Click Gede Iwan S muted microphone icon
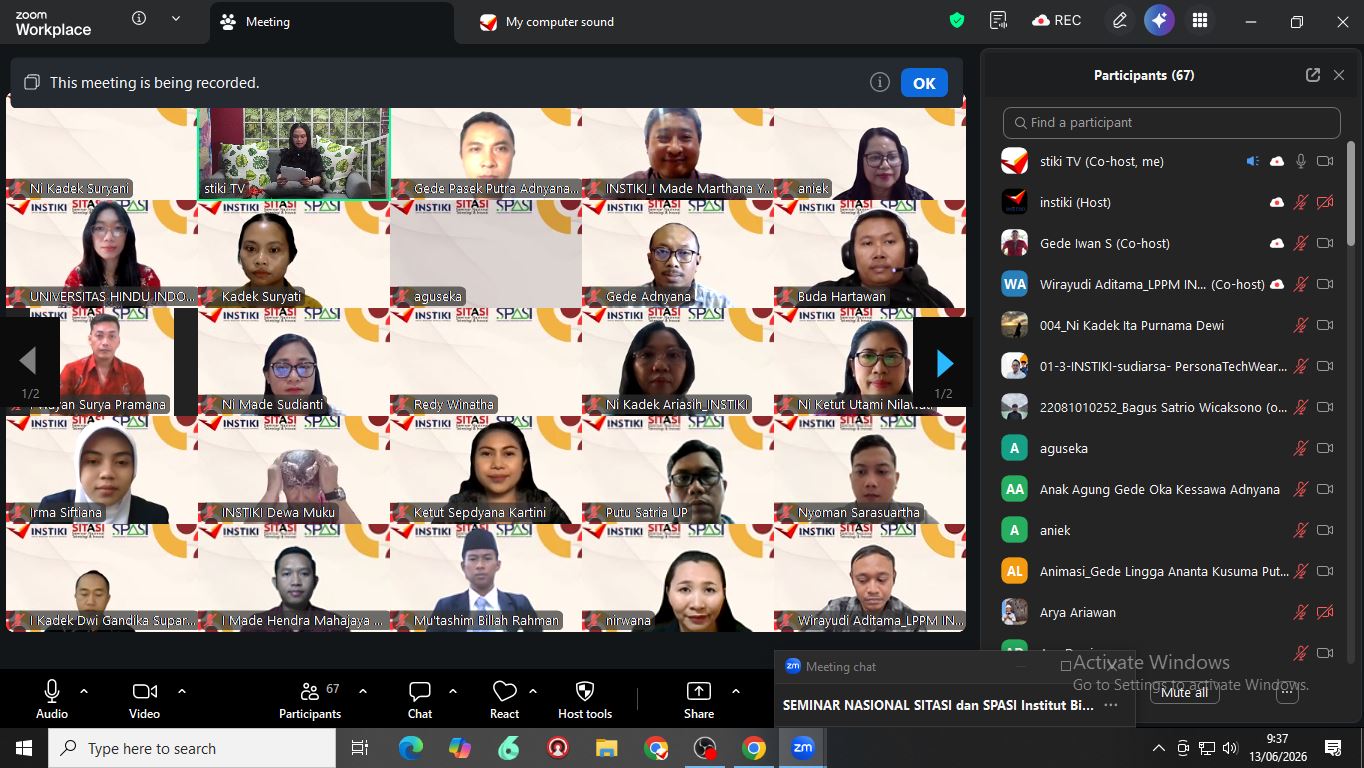 tap(1301, 243)
